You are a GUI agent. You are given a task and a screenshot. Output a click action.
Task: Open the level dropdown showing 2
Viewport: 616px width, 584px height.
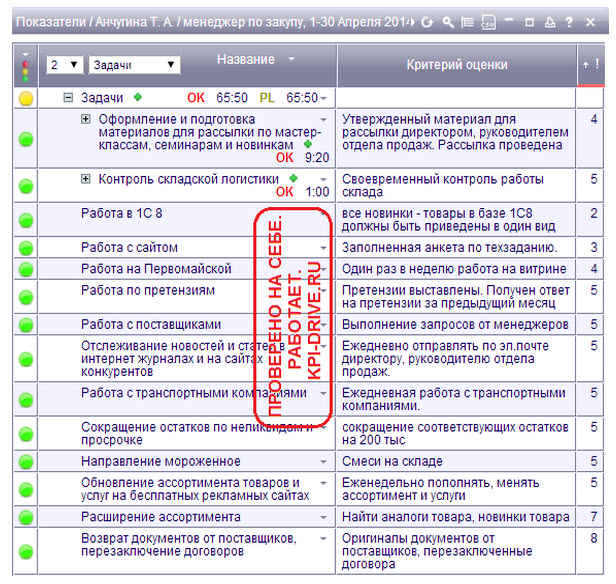click(x=65, y=65)
